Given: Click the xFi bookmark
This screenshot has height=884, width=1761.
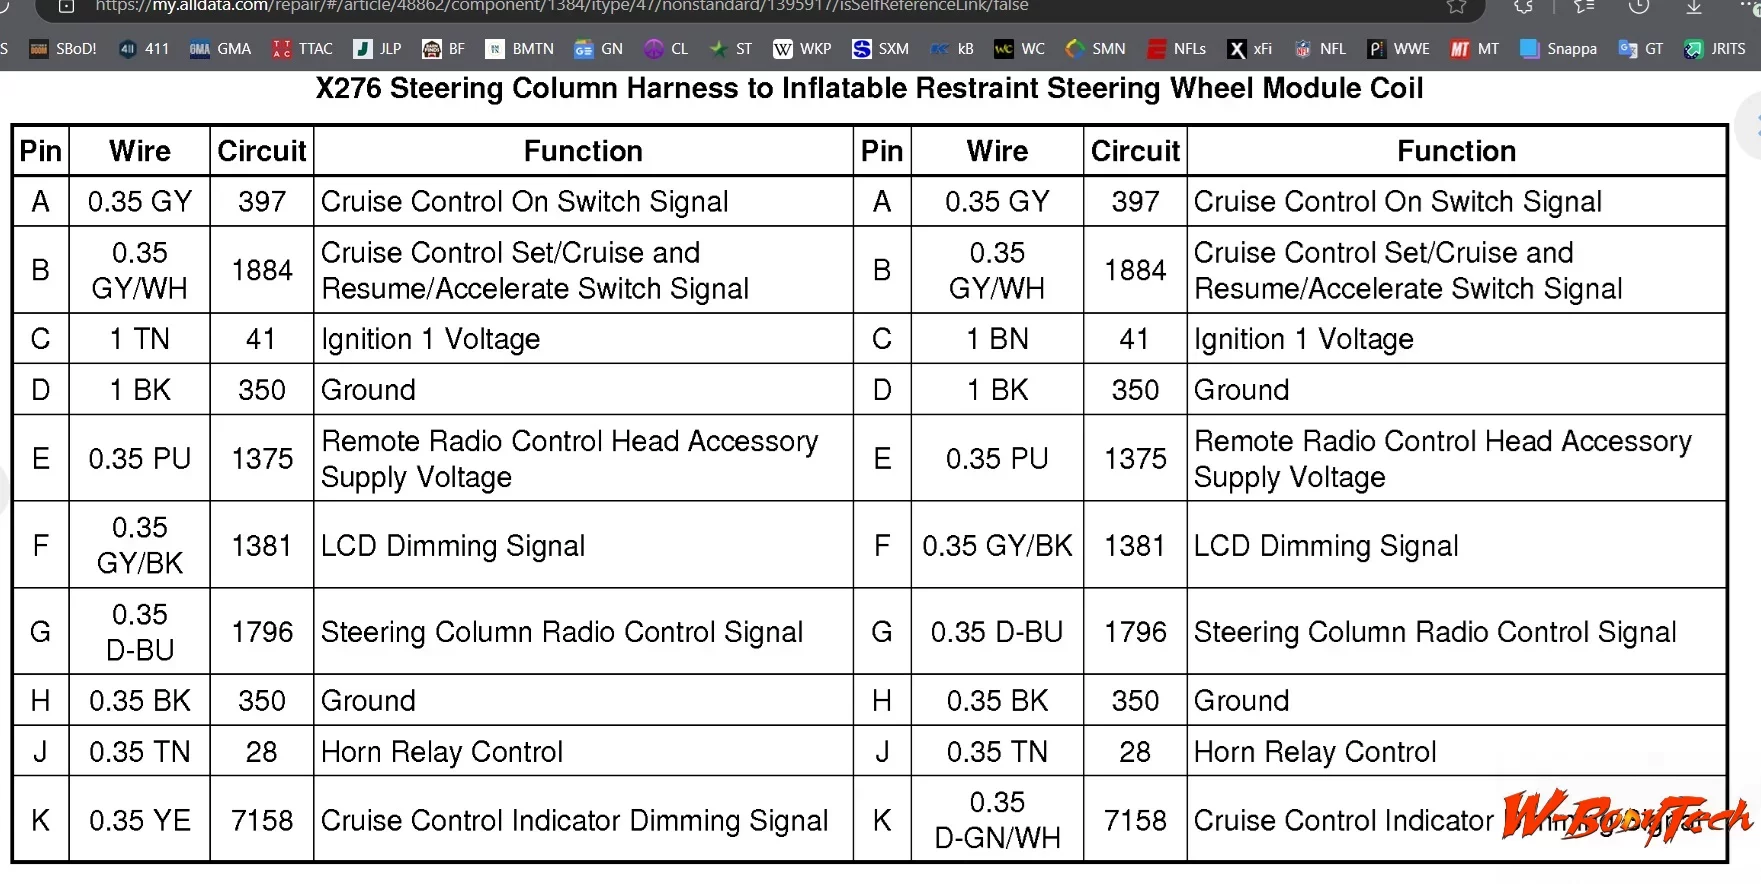Looking at the screenshot, I should [x=1250, y=49].
